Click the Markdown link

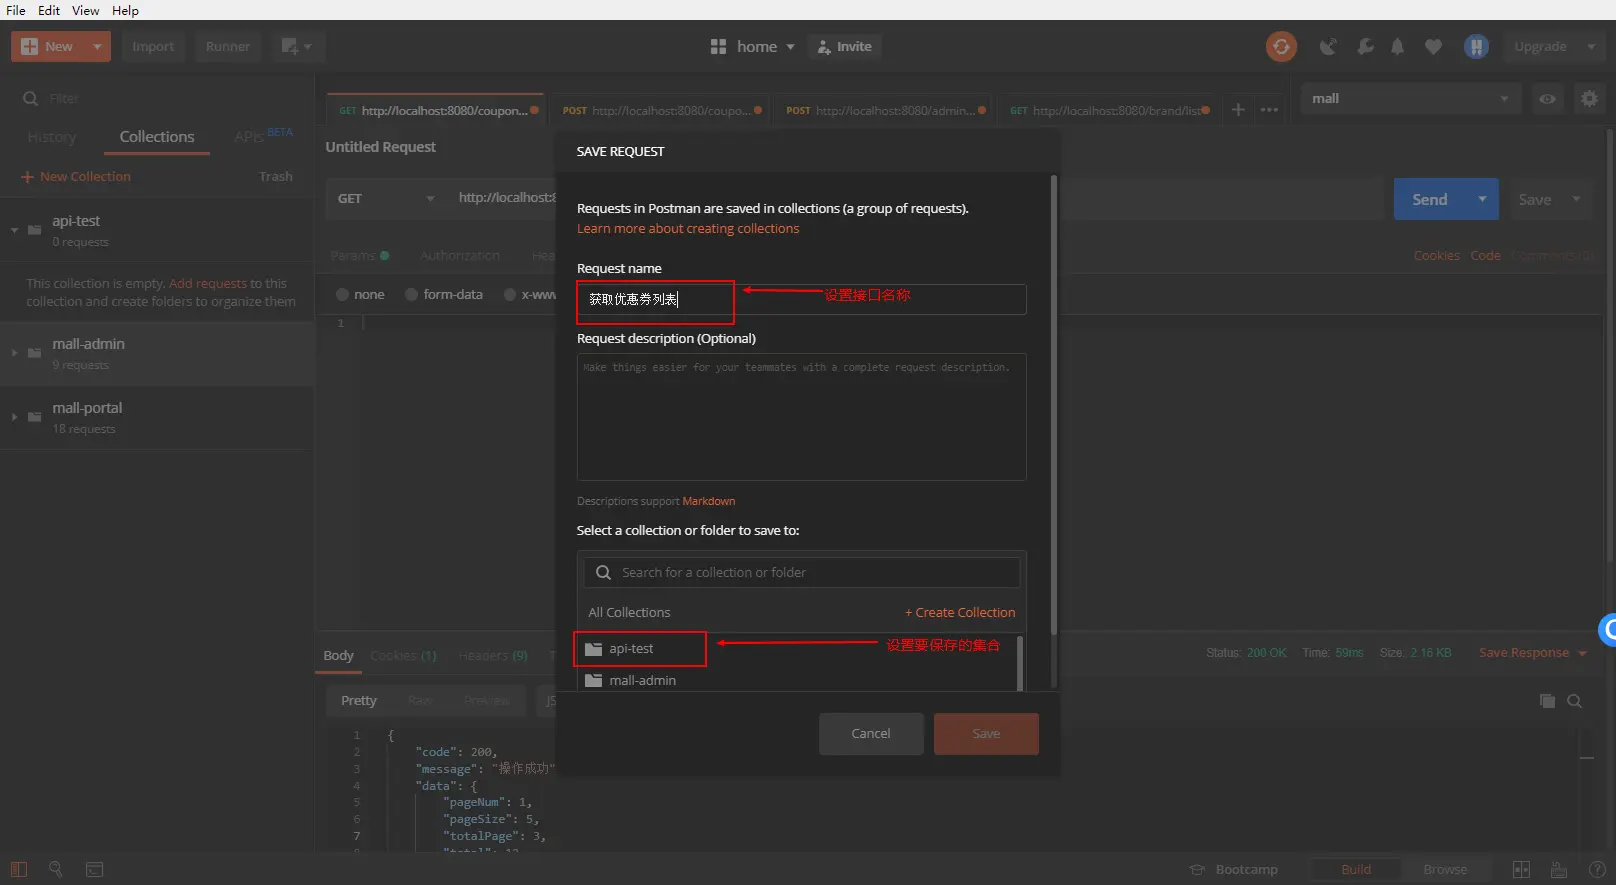[709, 501]
